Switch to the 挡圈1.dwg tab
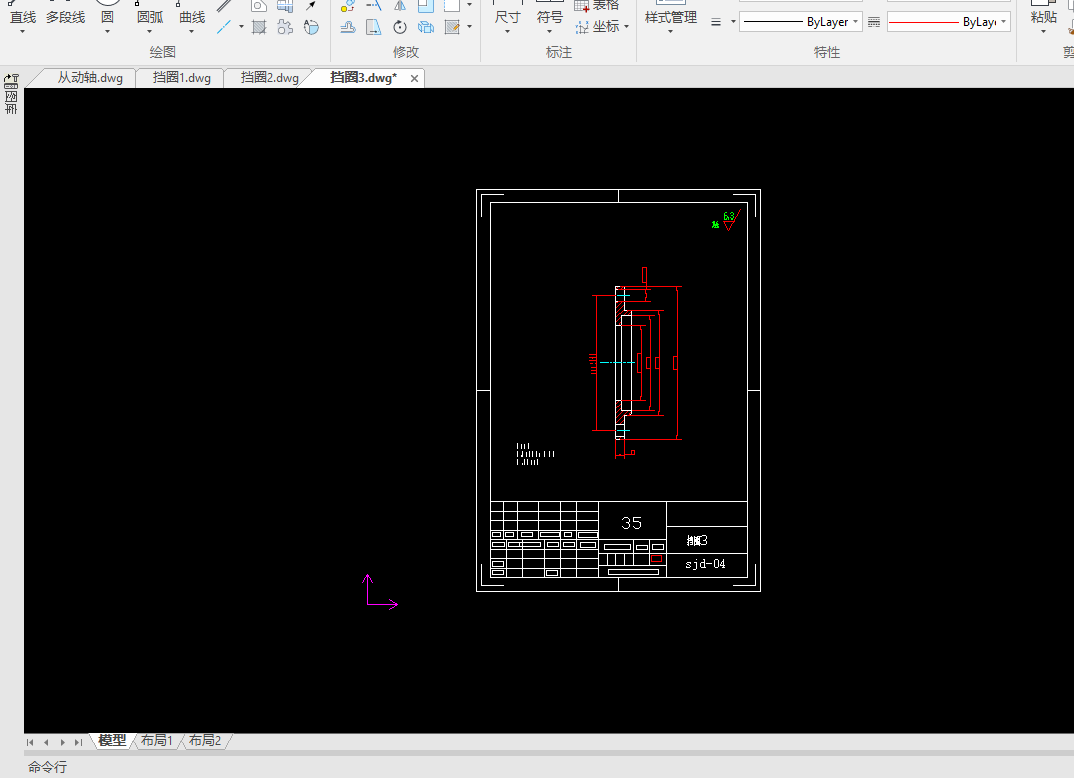The height and width of the screenshot is (778, 1074). 181,78
